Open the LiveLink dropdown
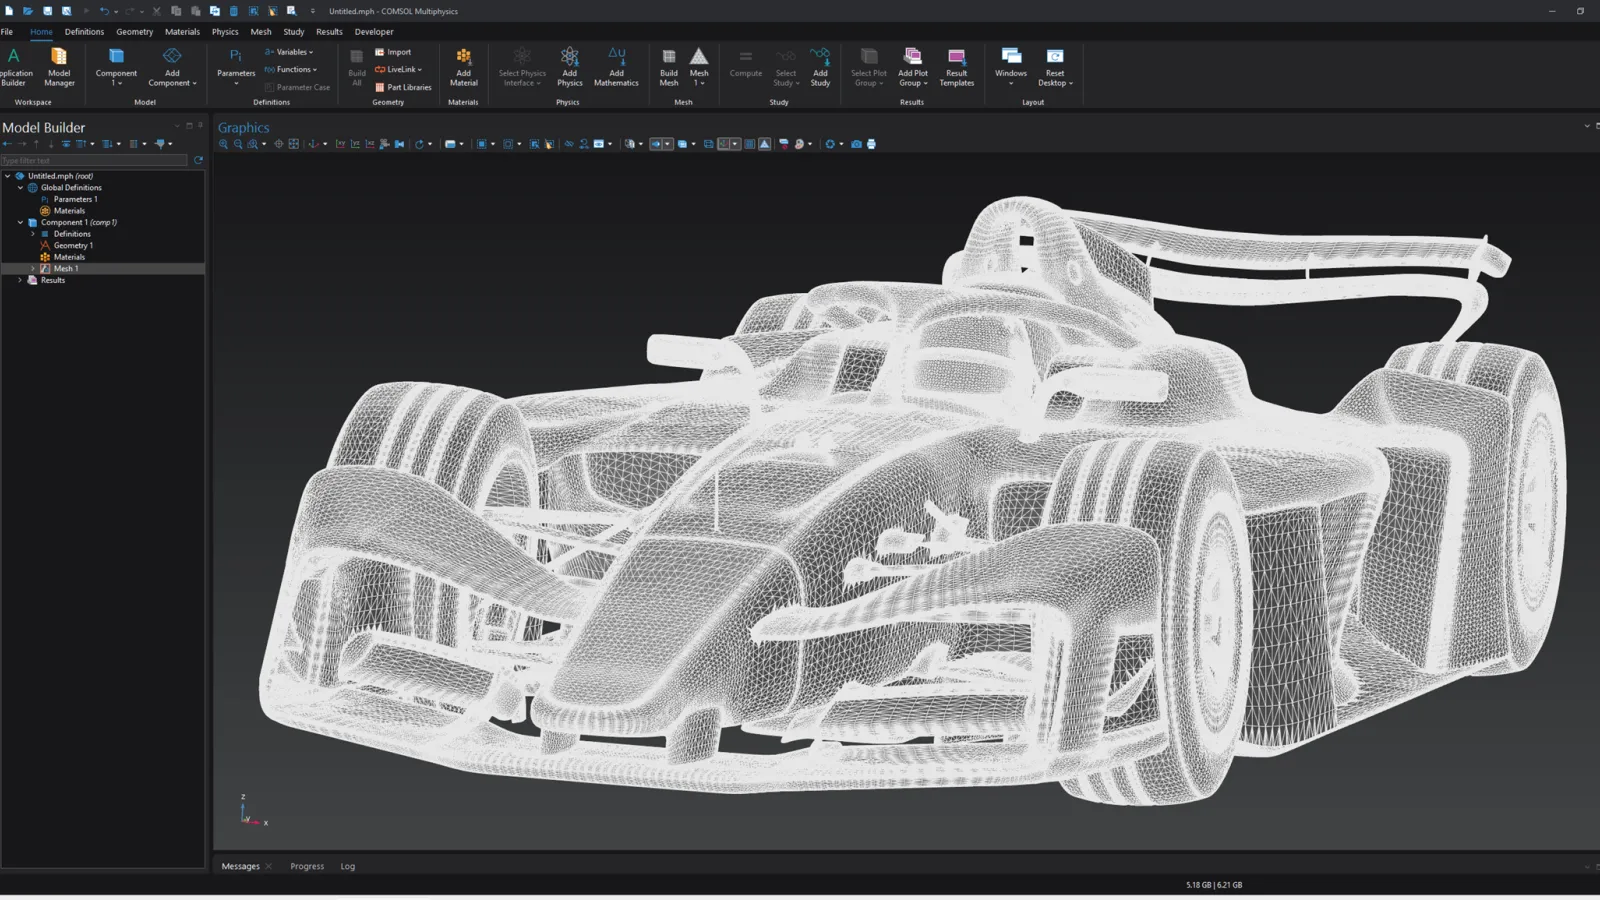The width and height of the screenshot is (1600, 900). [398, 70]
